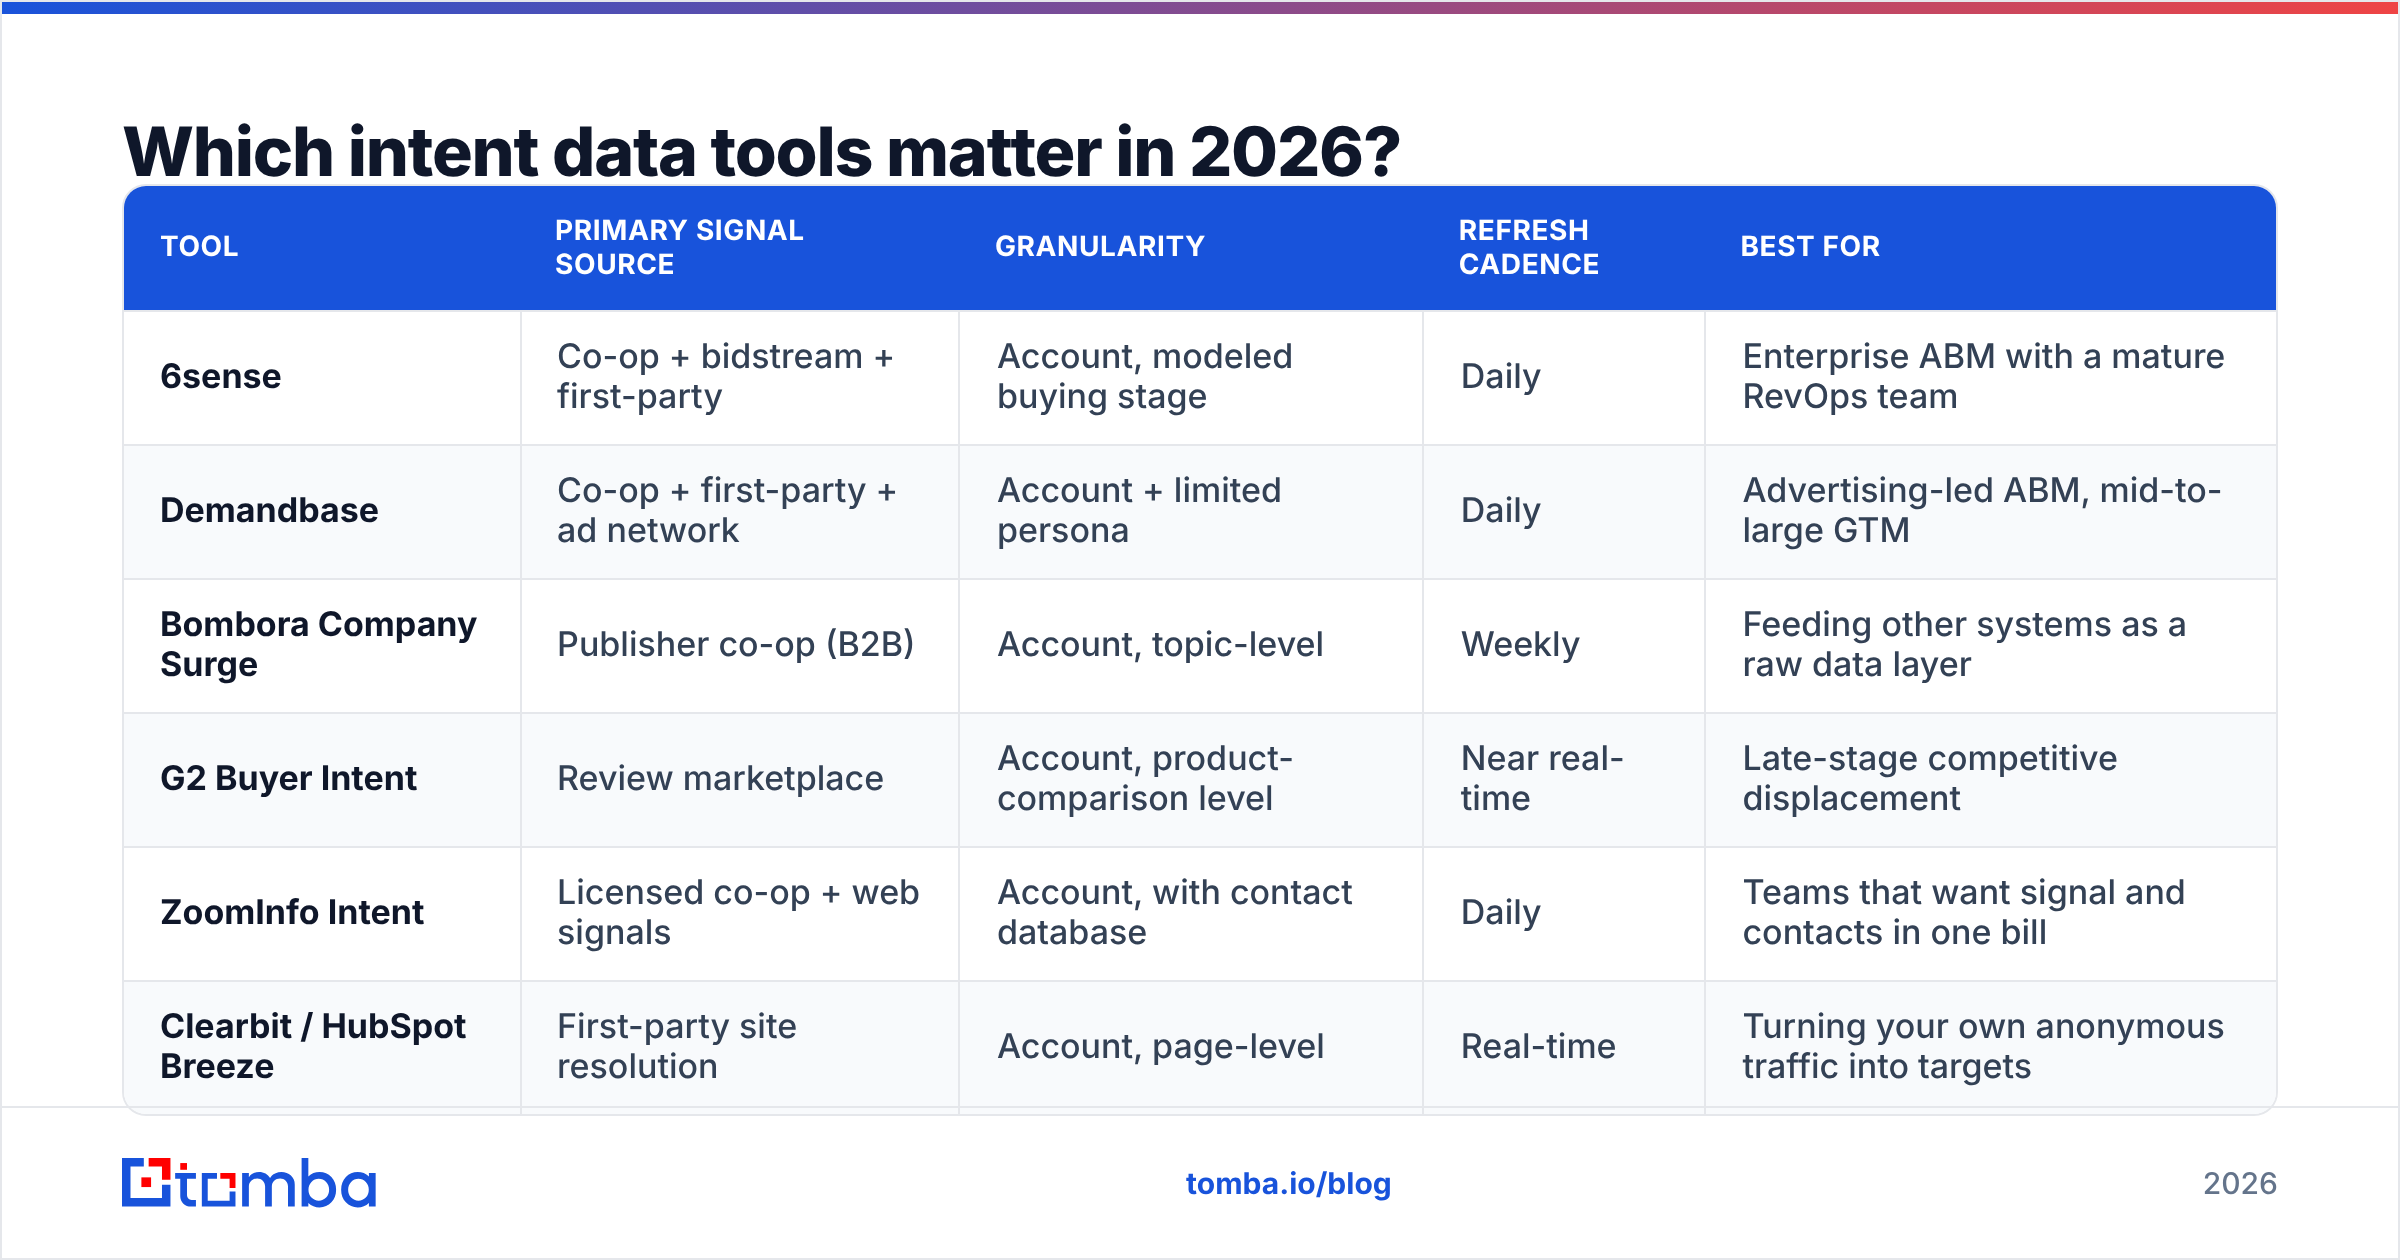Select the 6sense tool name
Viewport: 2400px width, 1260px height.
tap(221, 377)
